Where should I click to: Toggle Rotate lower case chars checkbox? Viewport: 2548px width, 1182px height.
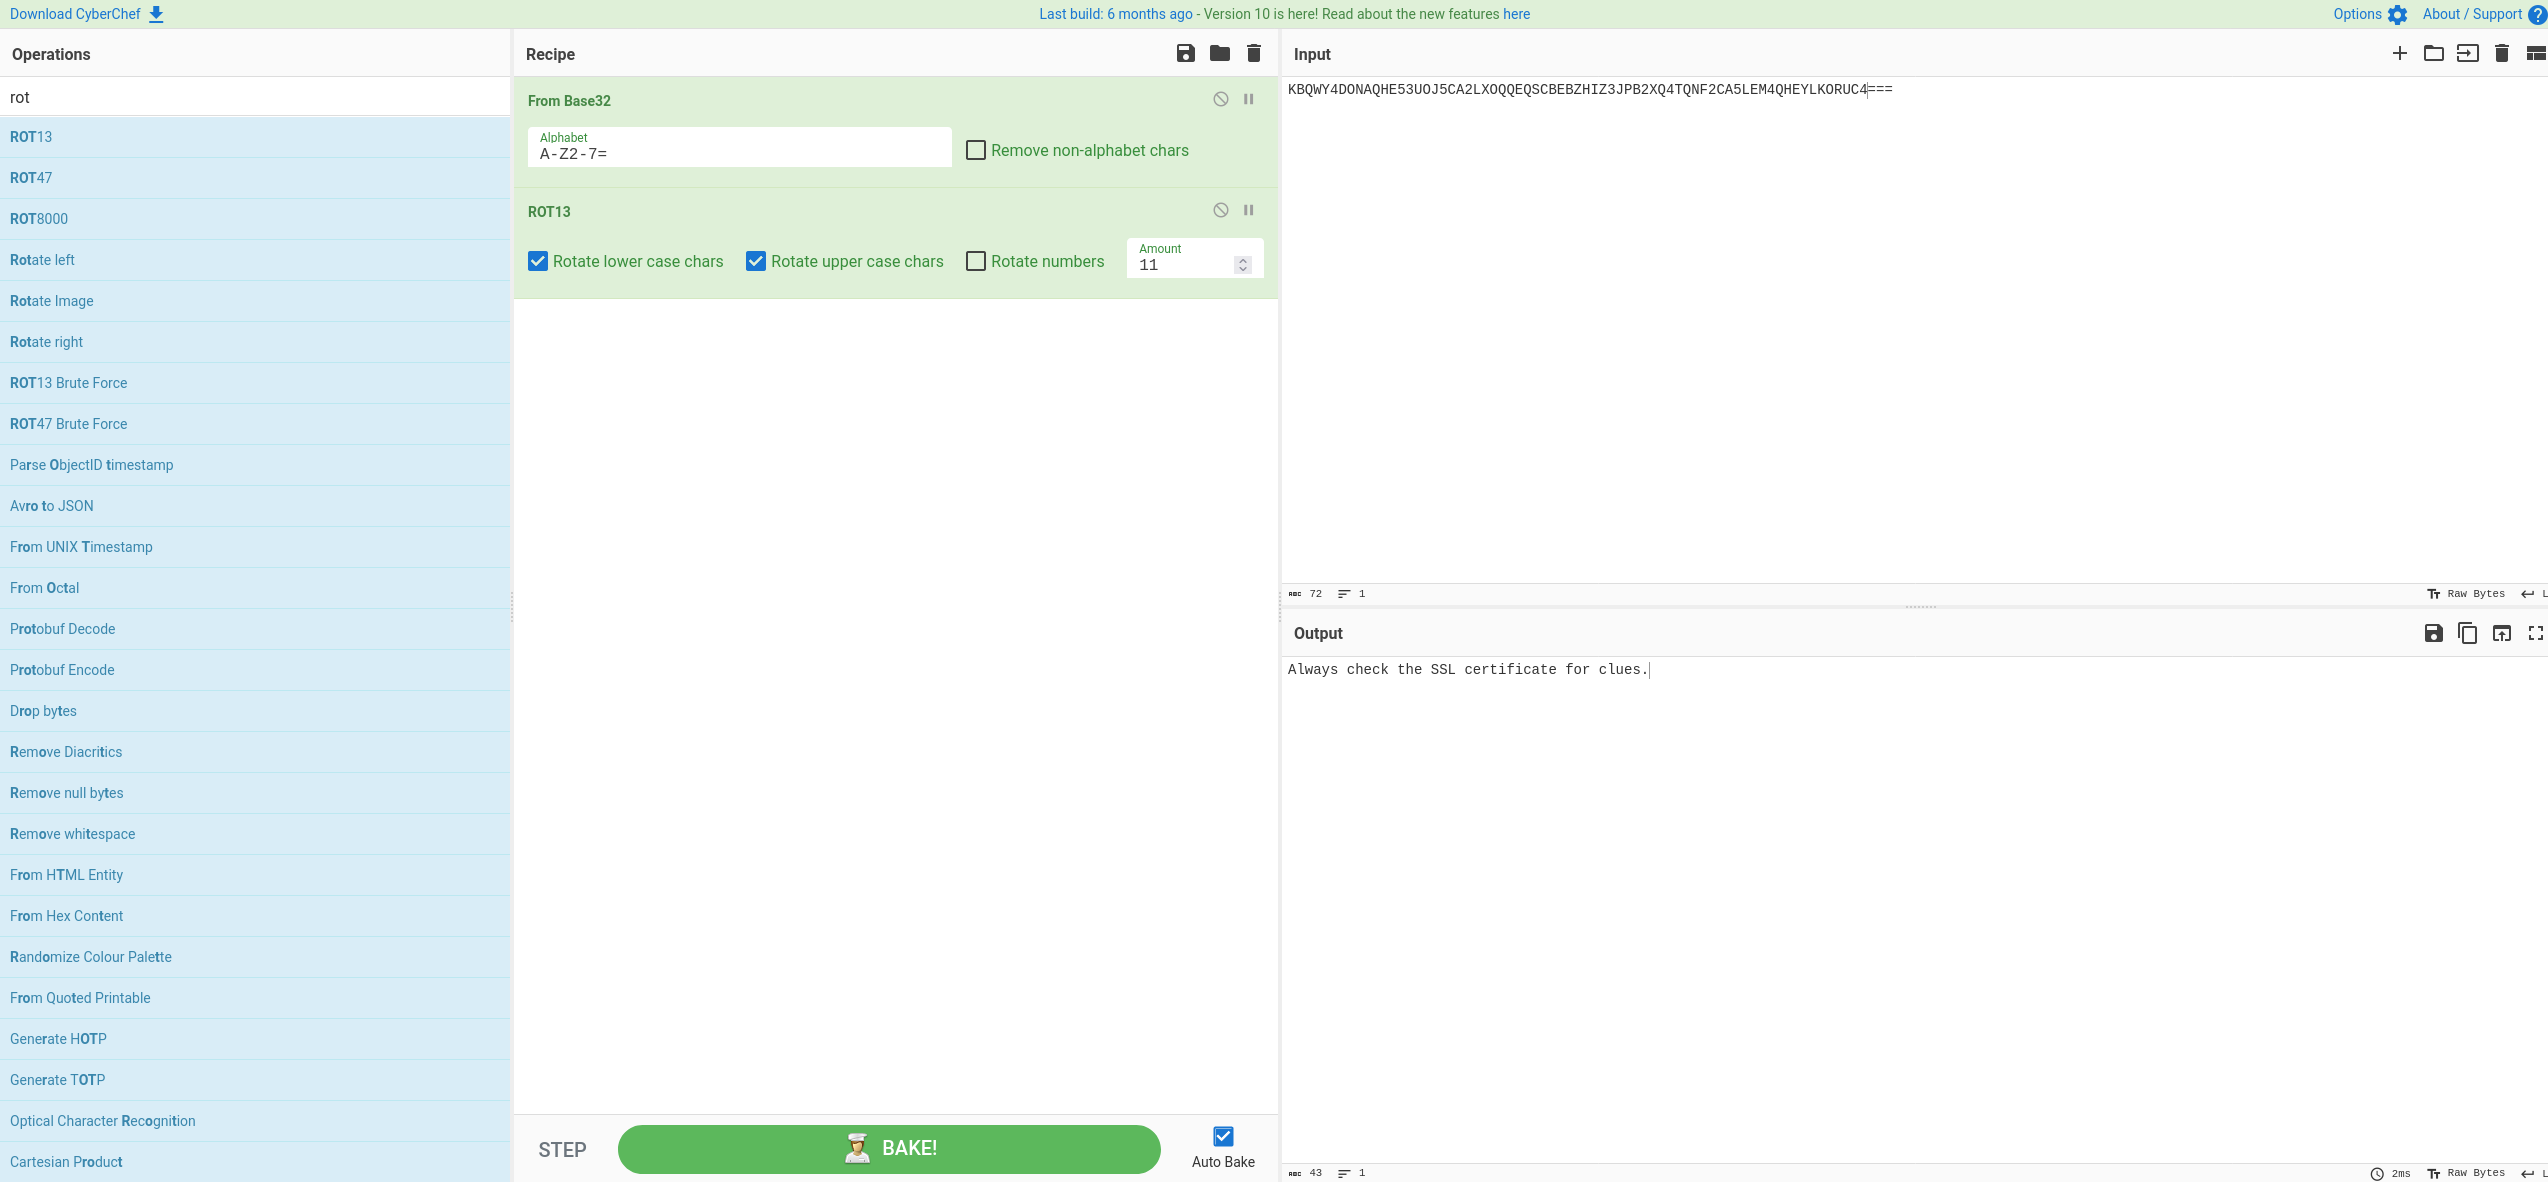(538, 261)
